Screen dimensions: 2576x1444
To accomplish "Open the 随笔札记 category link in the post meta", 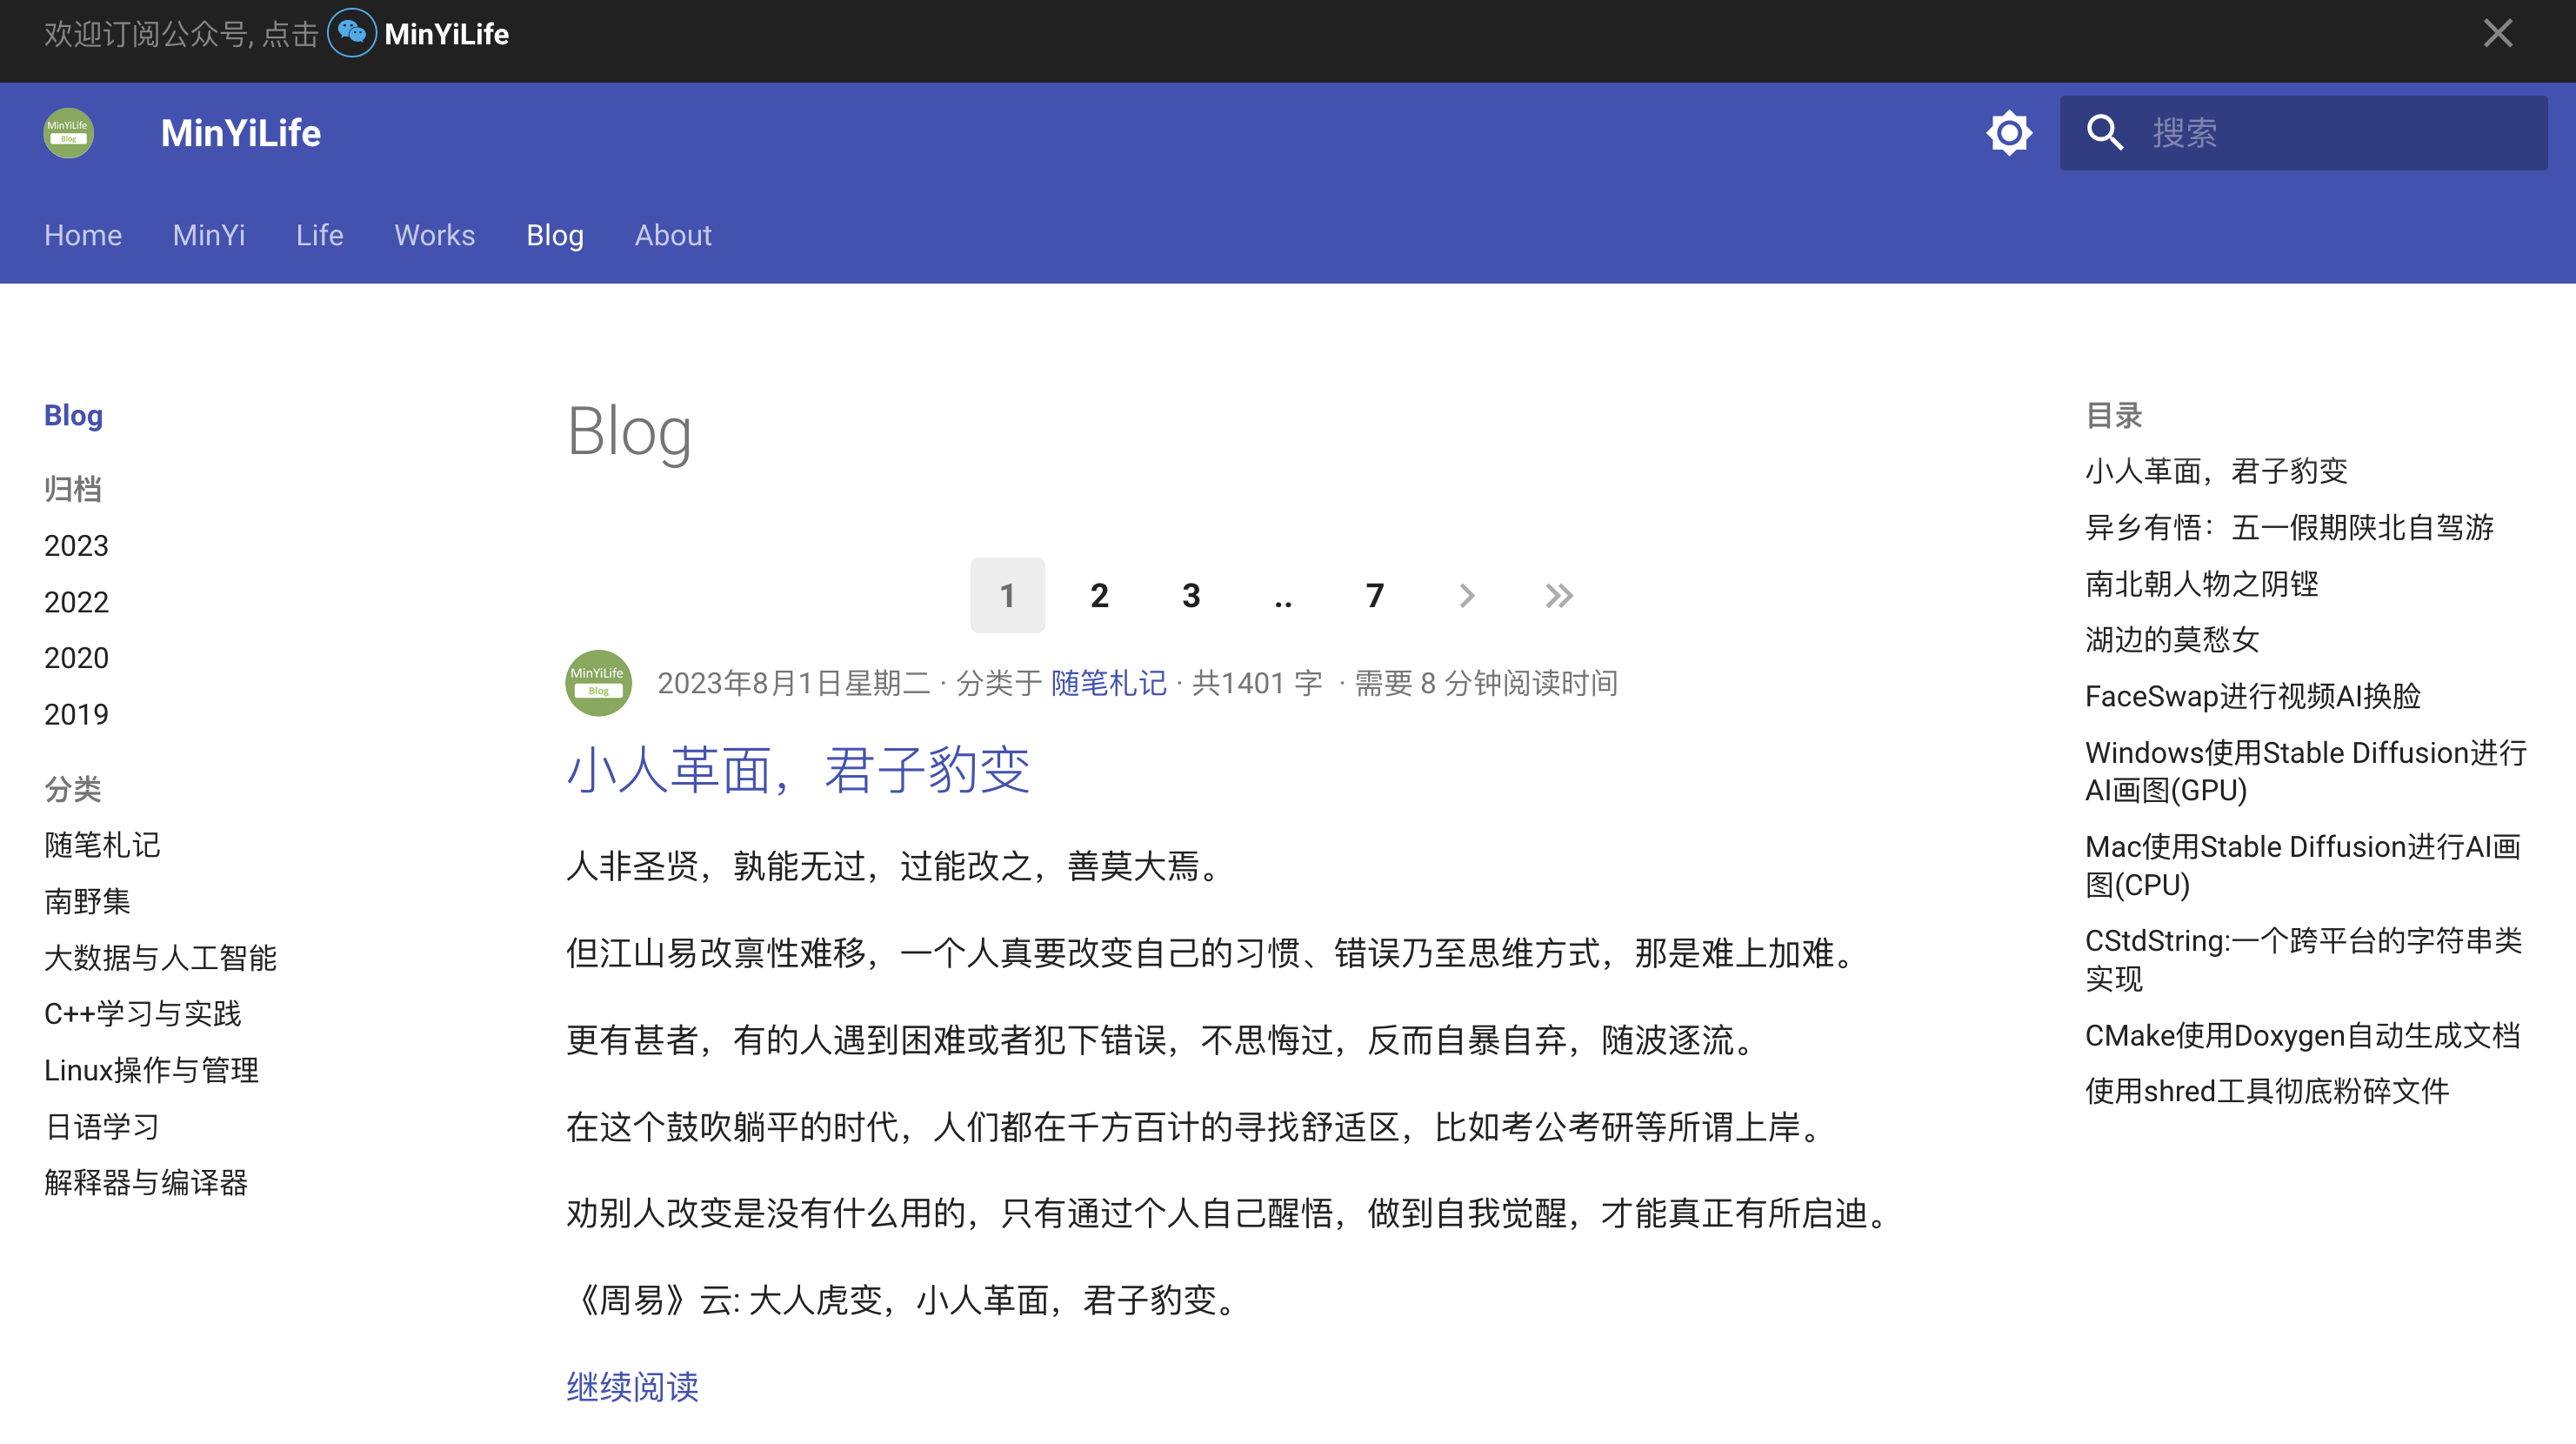I will click(1108, 683).
